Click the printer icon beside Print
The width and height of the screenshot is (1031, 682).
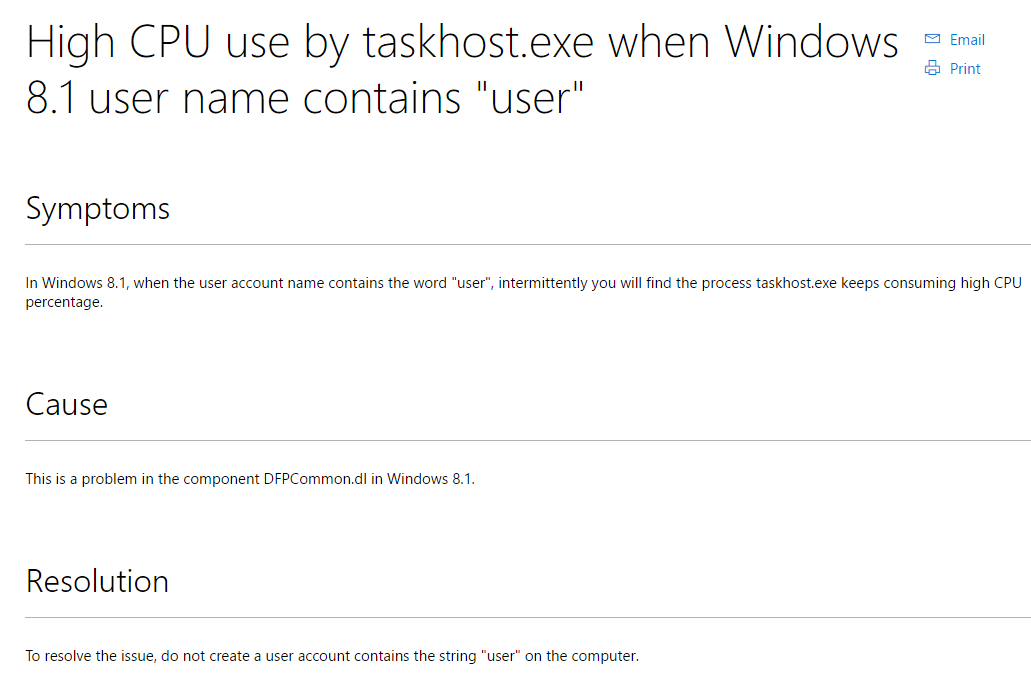(x=932, y=68)
